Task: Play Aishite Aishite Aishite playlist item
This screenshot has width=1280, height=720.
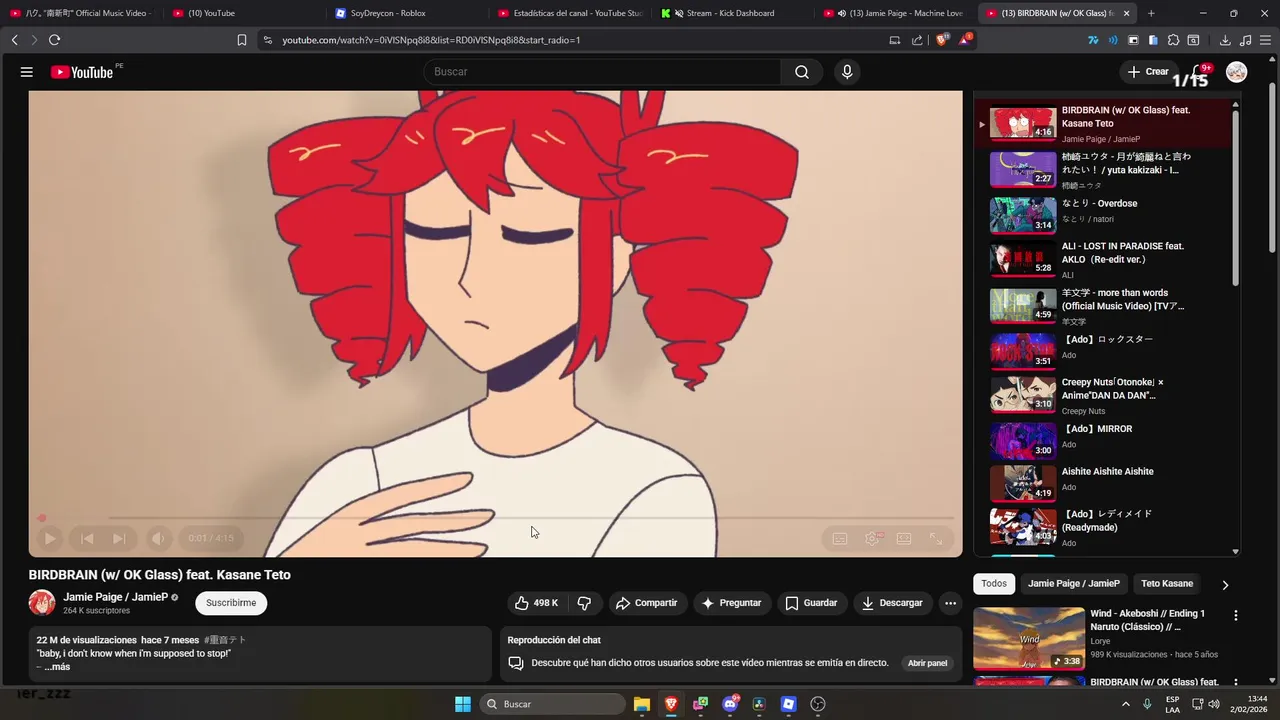Action: coord(1105,483)
